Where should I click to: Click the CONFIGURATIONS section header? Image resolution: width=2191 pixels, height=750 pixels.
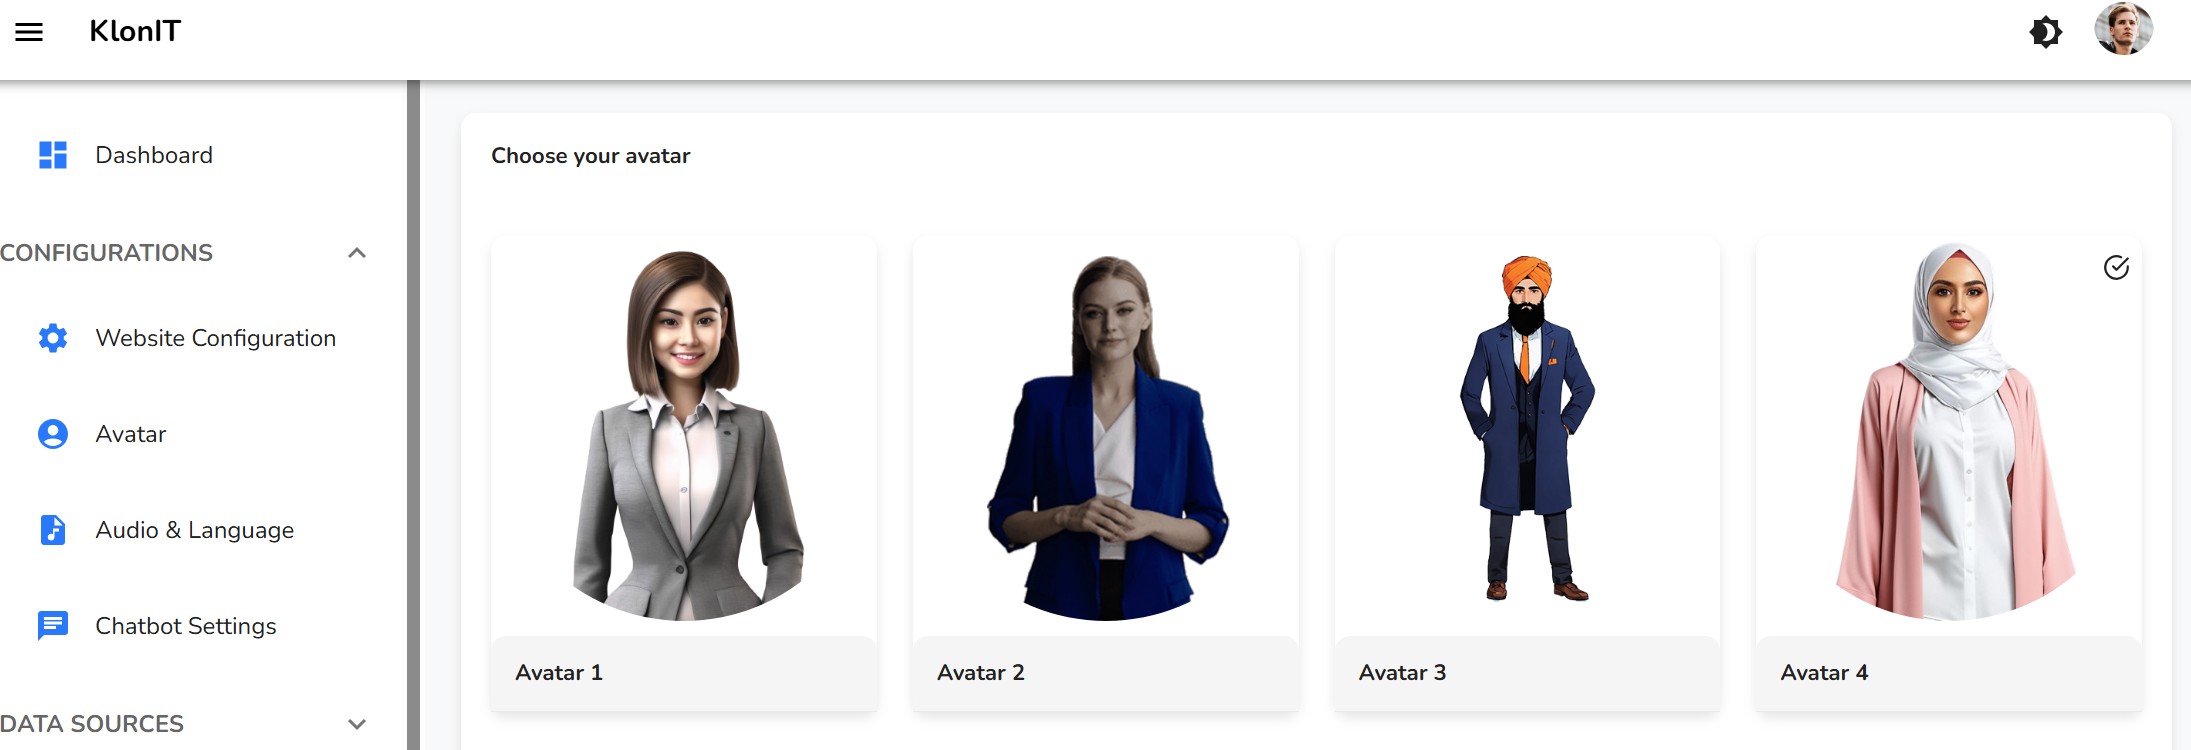107,253
